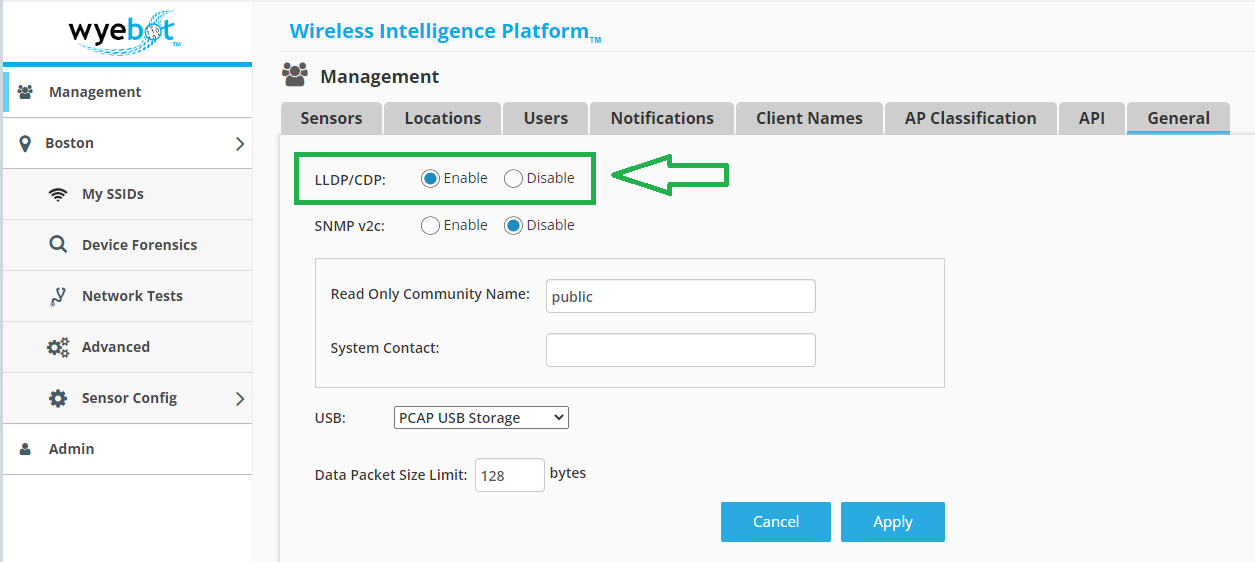Screen dimensions: 1255x562
Task: Open My SSIDs in the sidebar
Action: tap(128, 194)
